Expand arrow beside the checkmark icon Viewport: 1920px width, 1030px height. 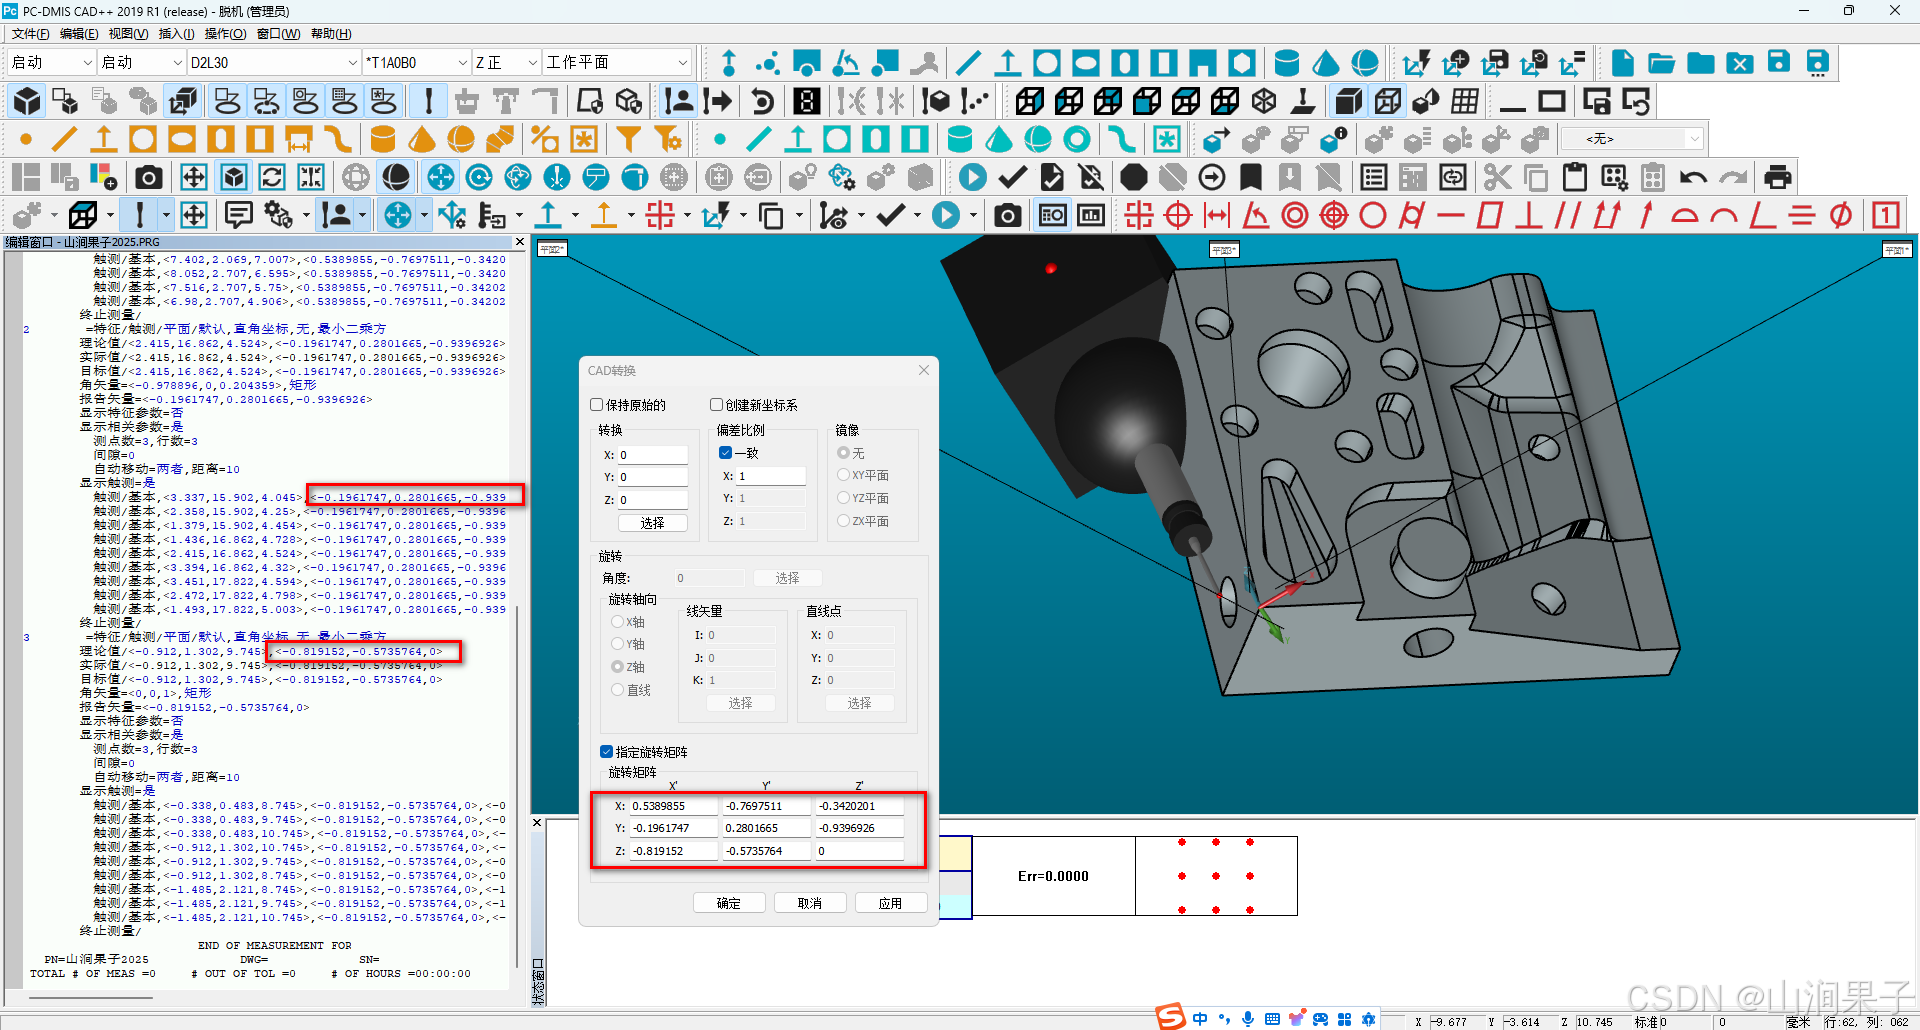[916, 215]
